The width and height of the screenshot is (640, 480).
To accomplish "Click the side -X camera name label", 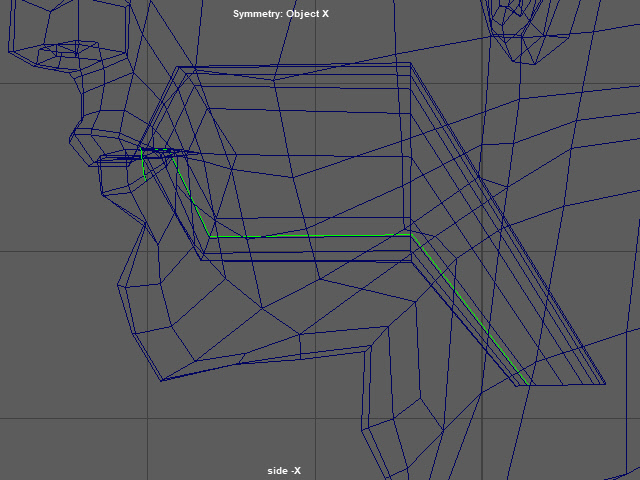I will (x=284, y=471).
